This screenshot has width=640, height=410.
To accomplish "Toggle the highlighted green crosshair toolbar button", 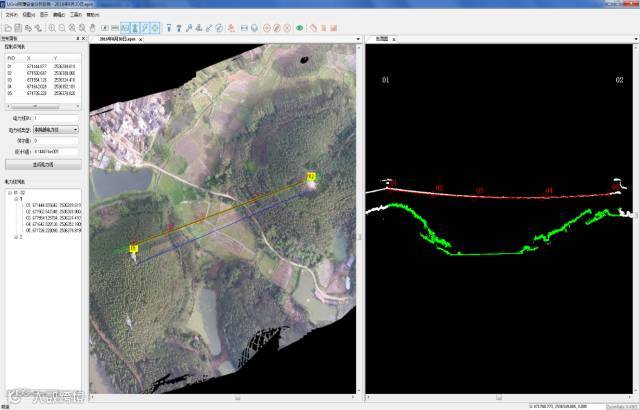I will tap(155, 28).
